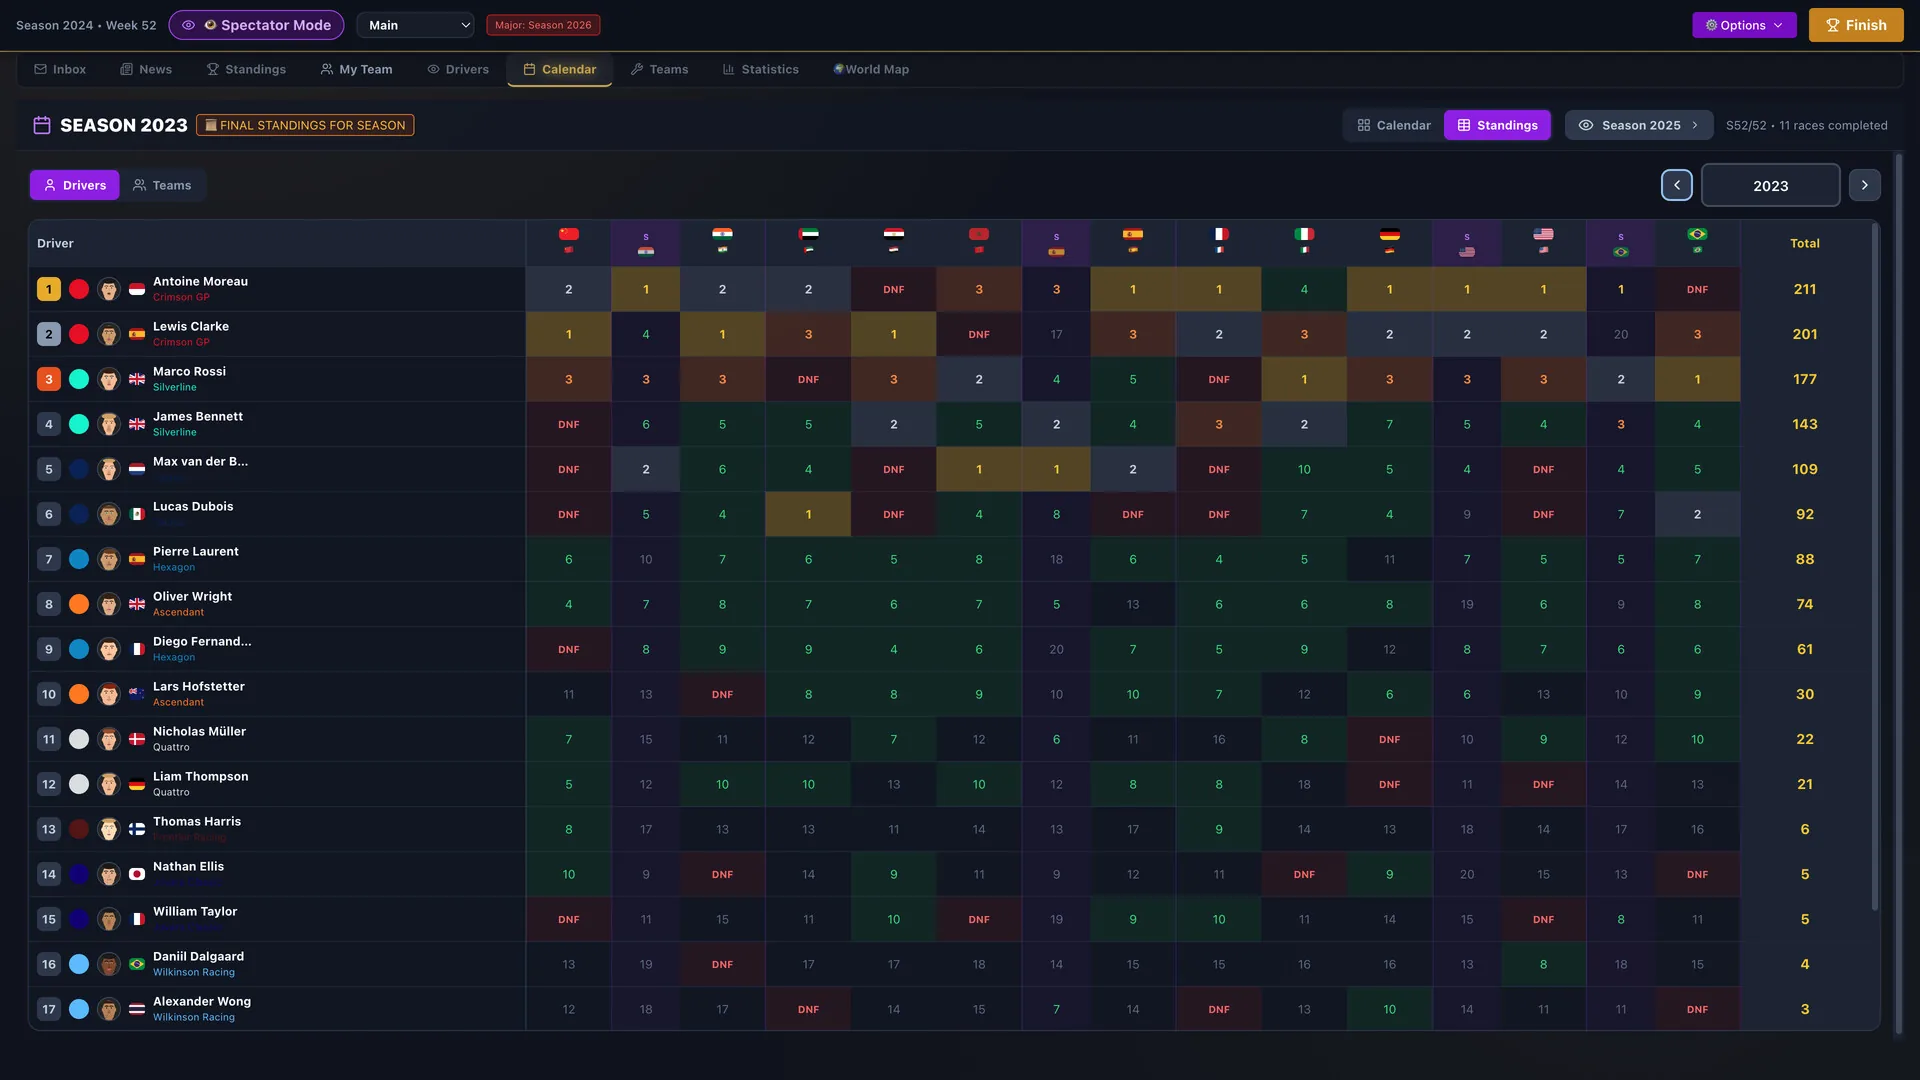The height and width of the screenshot is (1080, 1920).
Task: Open the Standings tab
Action: tap(246, 69)
